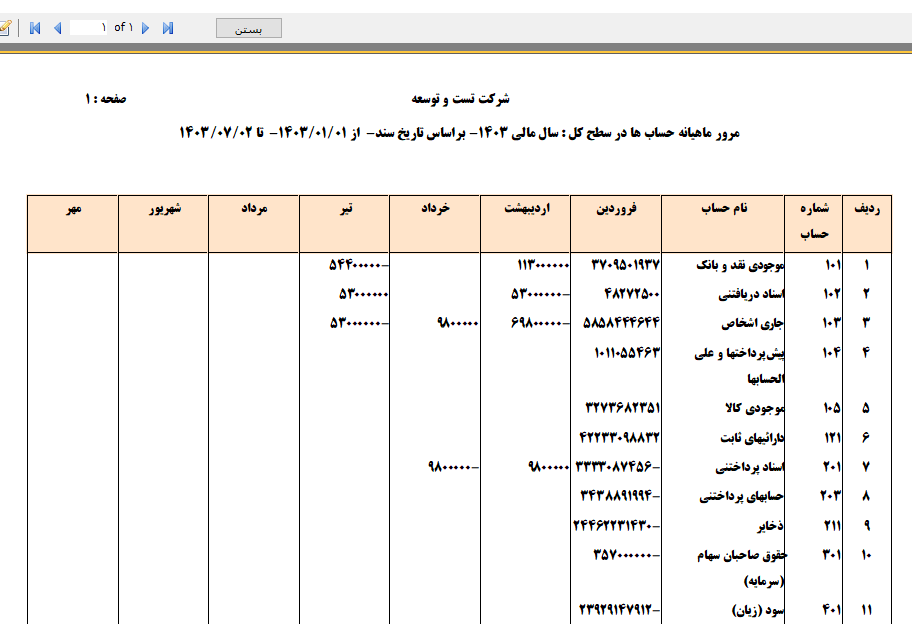Click the ردیف column header
Viewport: 912px width, 624px height.
pos(867,224)
